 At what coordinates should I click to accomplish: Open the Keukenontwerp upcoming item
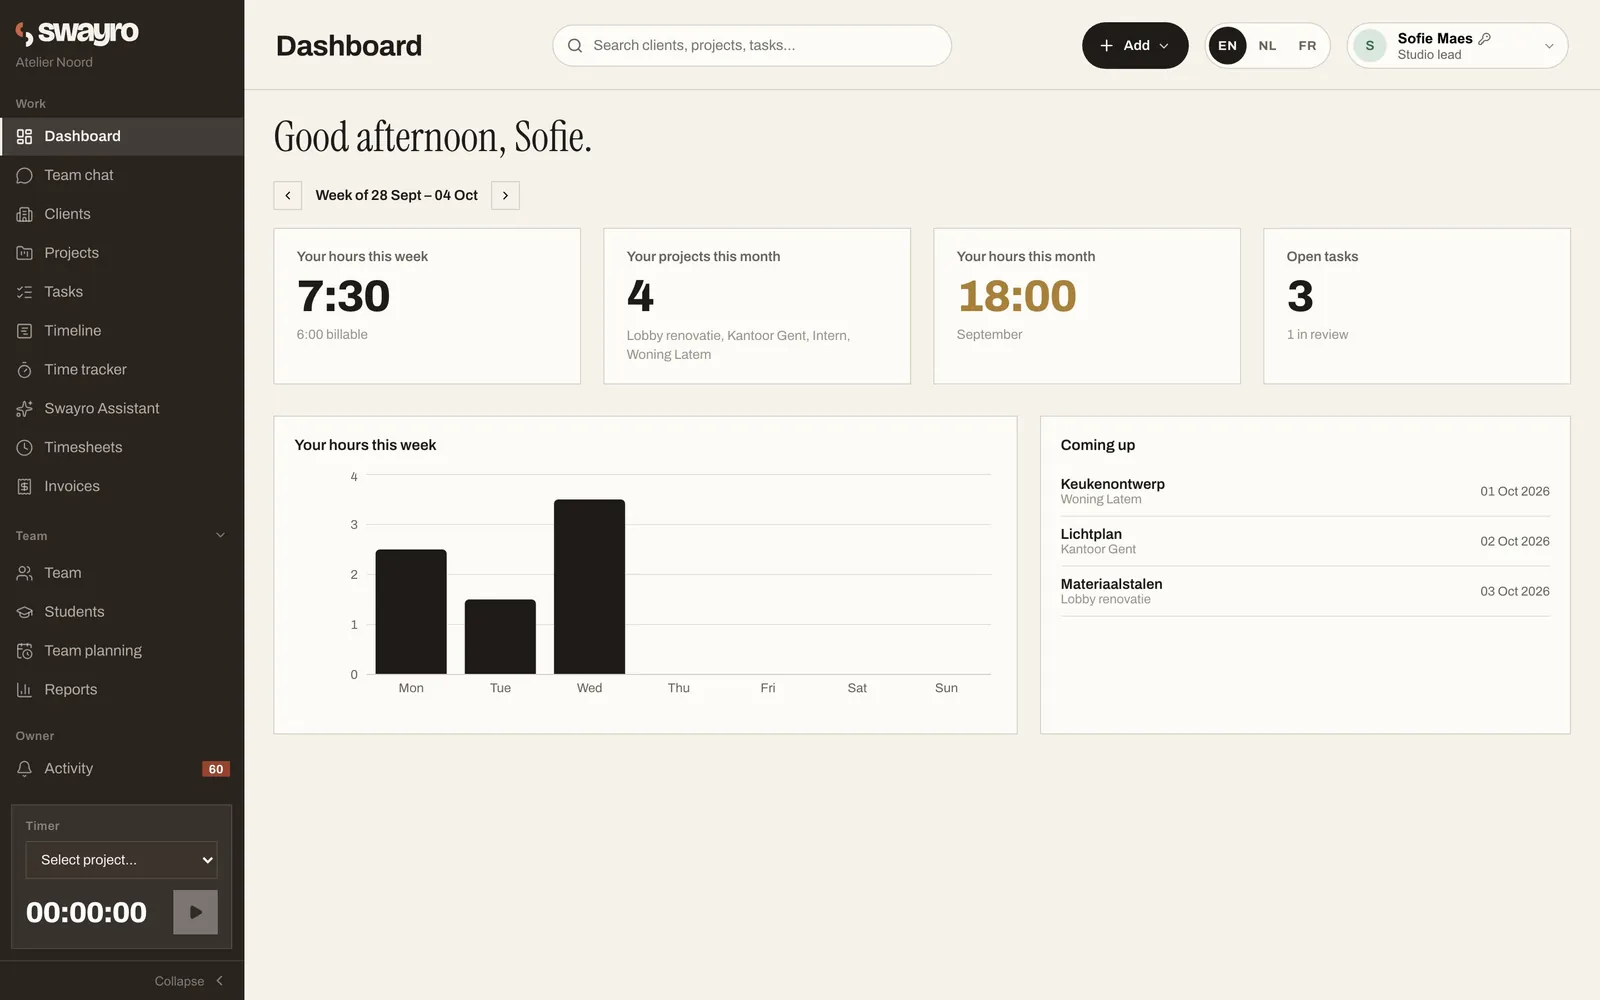(x=1305, y=491)
